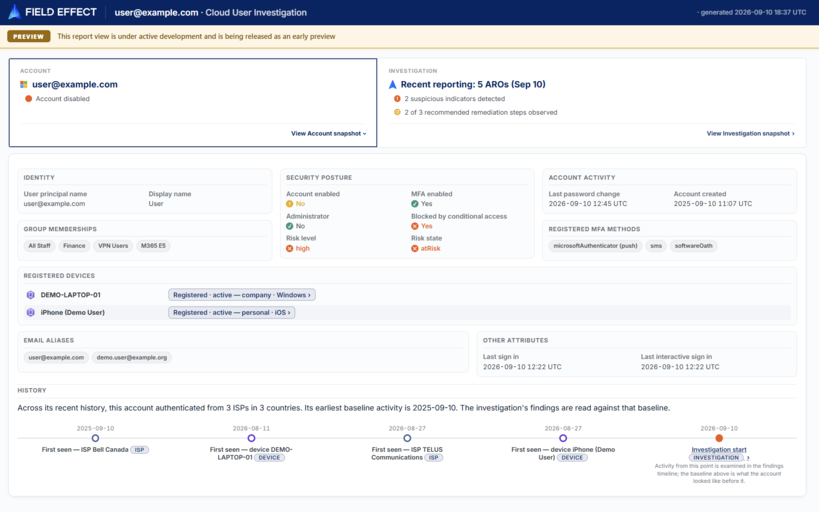Click the Last password change value 2026-09-10 12:45 UTC
819x512 pixels.
click(588, 204)
